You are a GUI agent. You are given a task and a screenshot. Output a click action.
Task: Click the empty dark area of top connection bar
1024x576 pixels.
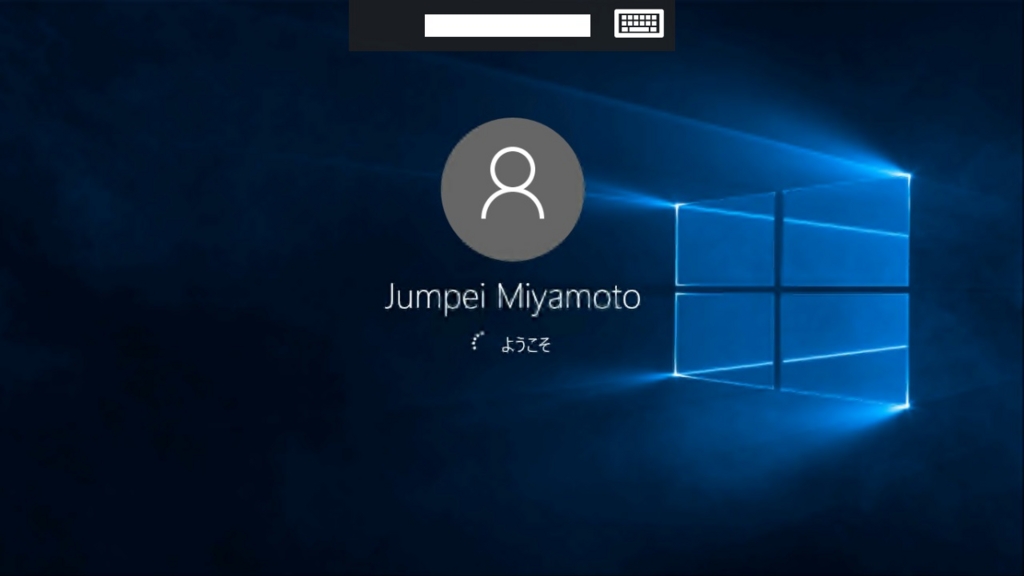pyautogui.click(x=385, y=25)
